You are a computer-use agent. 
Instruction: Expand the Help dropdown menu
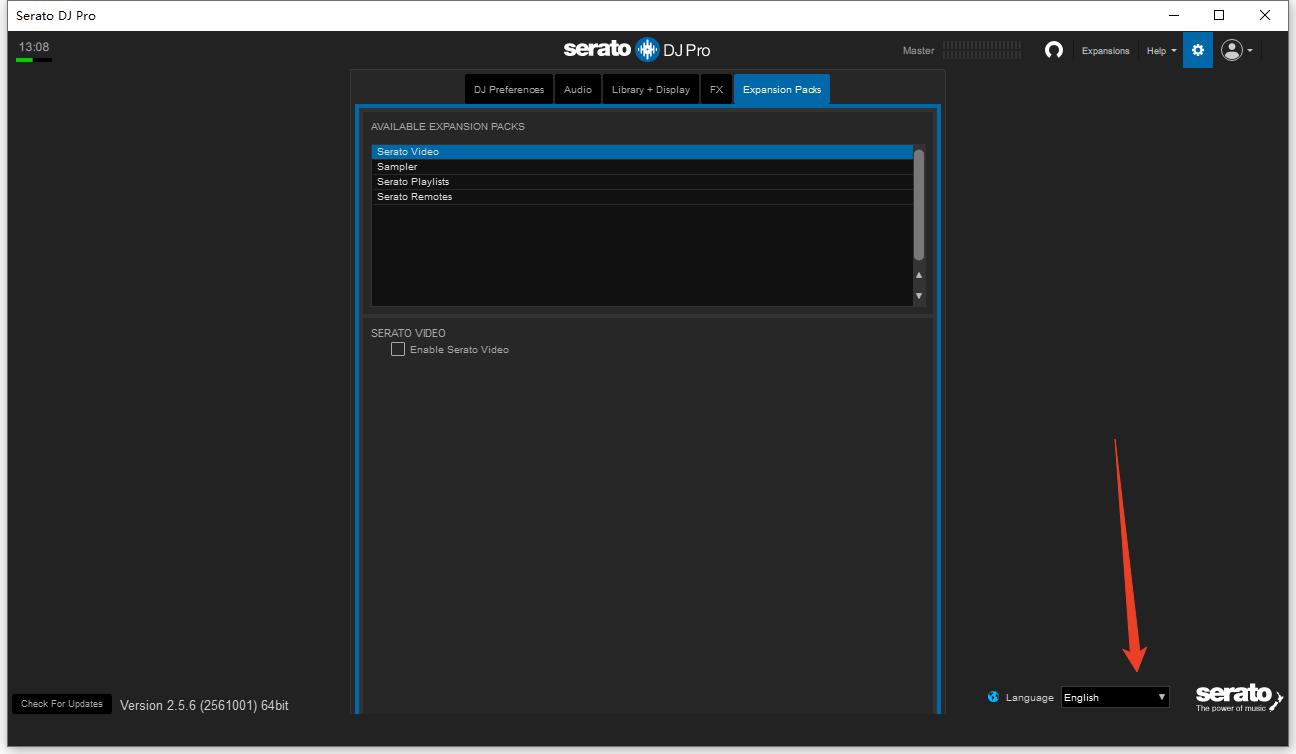[x=1160, y=51]
